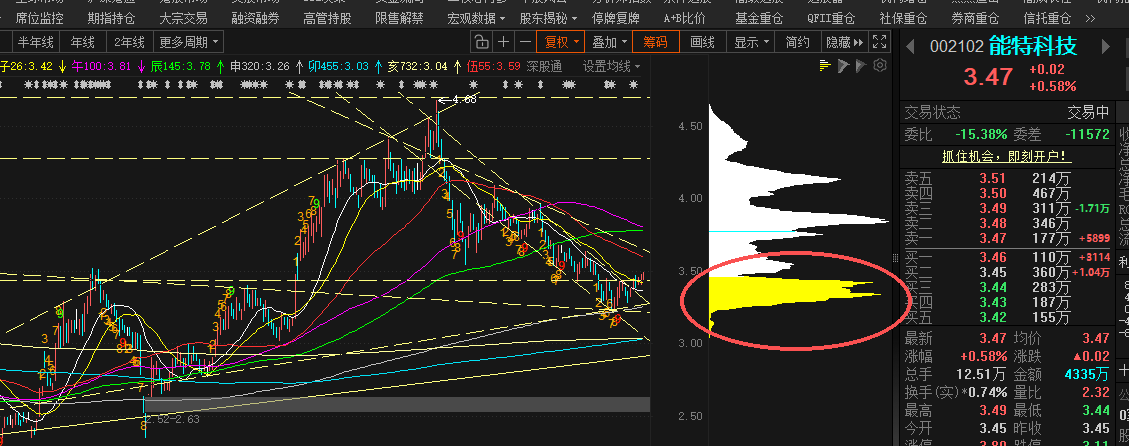This screenshot has width=1129, height=446.
Task: Open 复权 adjustment dropdown
Action: tap(562, 42)
